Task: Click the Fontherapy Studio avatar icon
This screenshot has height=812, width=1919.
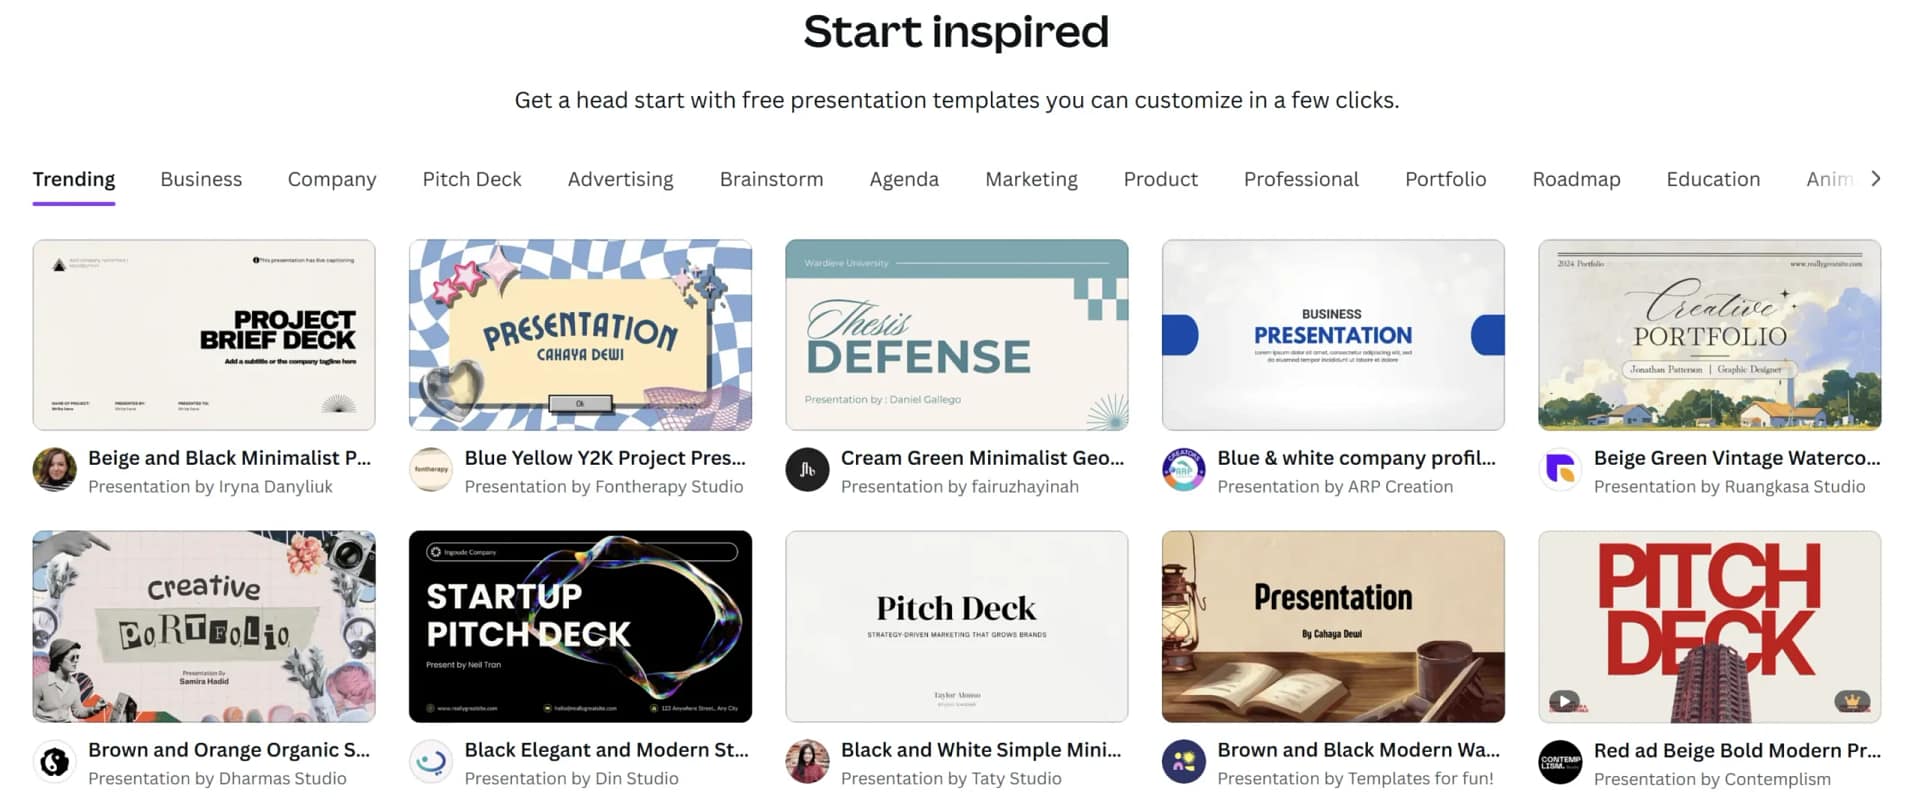Action: tap(431, 470)
